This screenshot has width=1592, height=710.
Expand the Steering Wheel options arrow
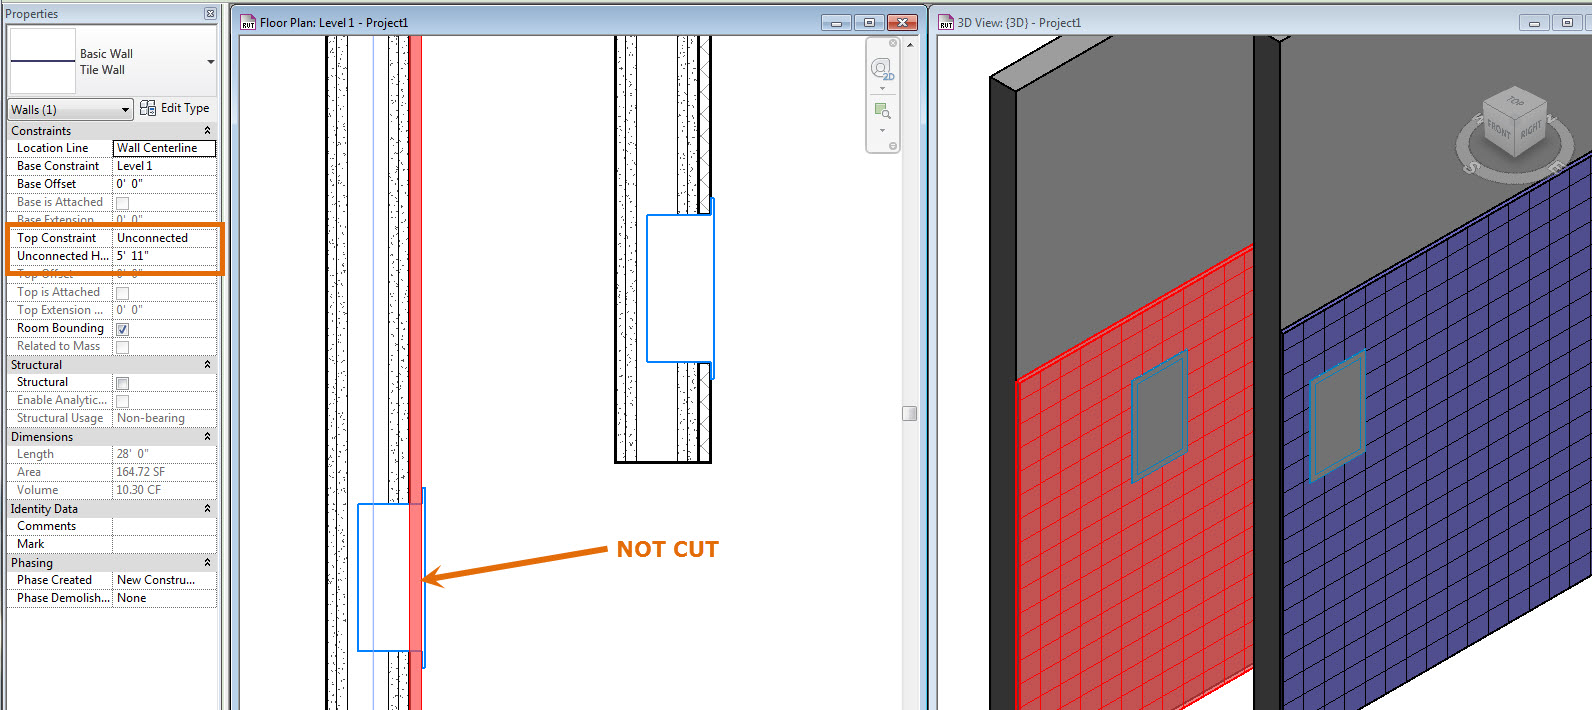coord(882,89)
